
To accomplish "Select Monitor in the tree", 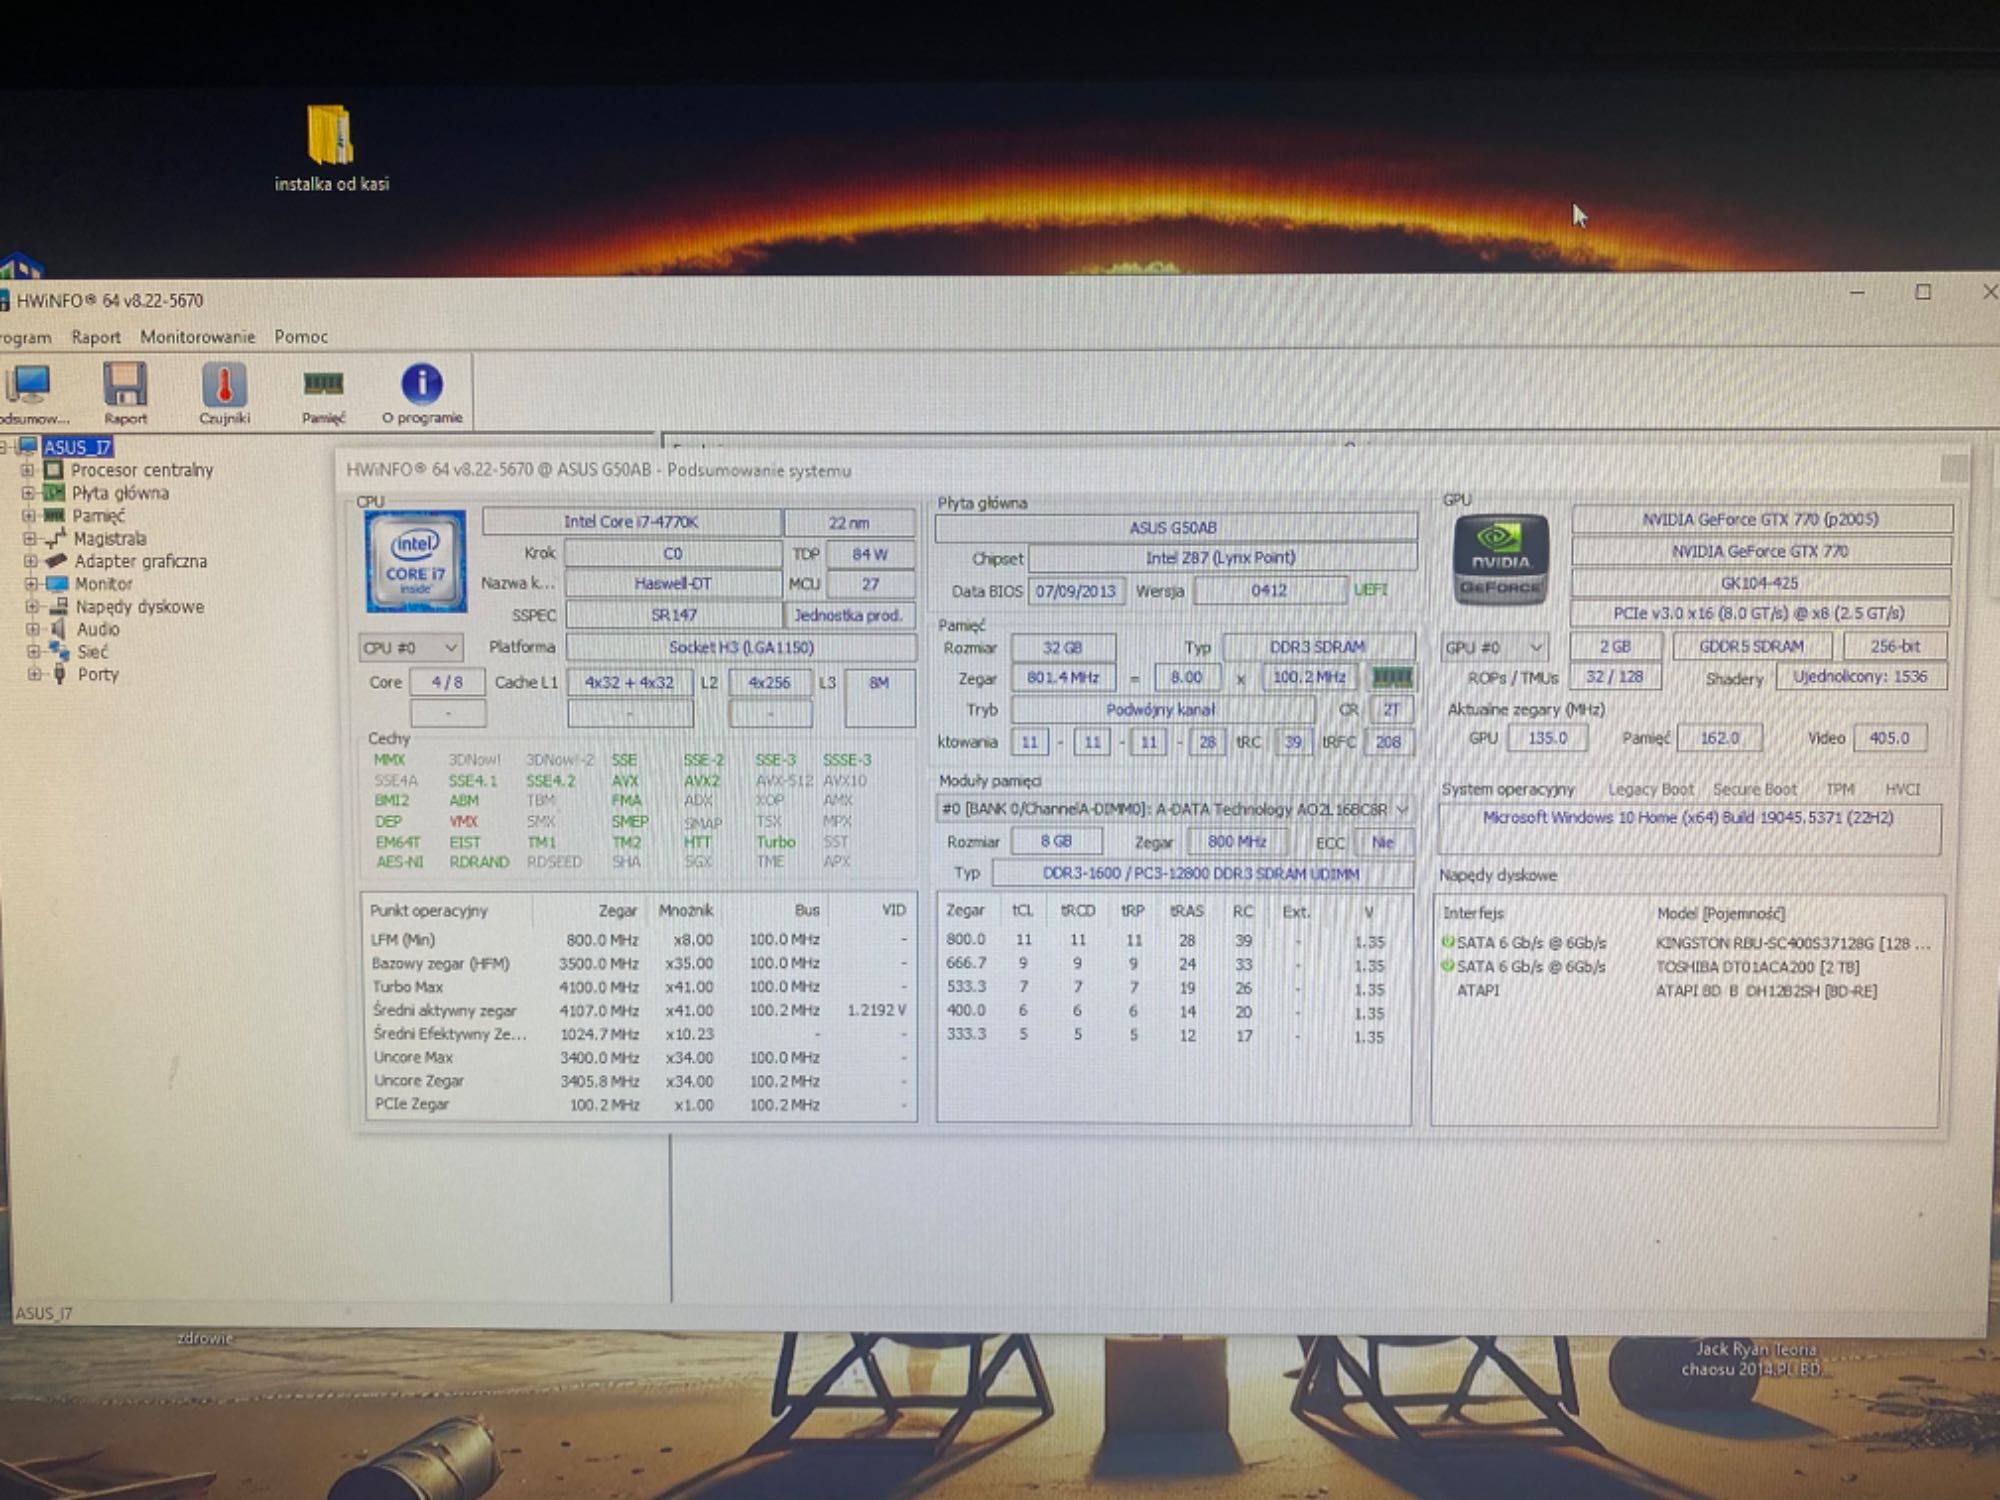I will pyautogui.click(x=103, y=584).
